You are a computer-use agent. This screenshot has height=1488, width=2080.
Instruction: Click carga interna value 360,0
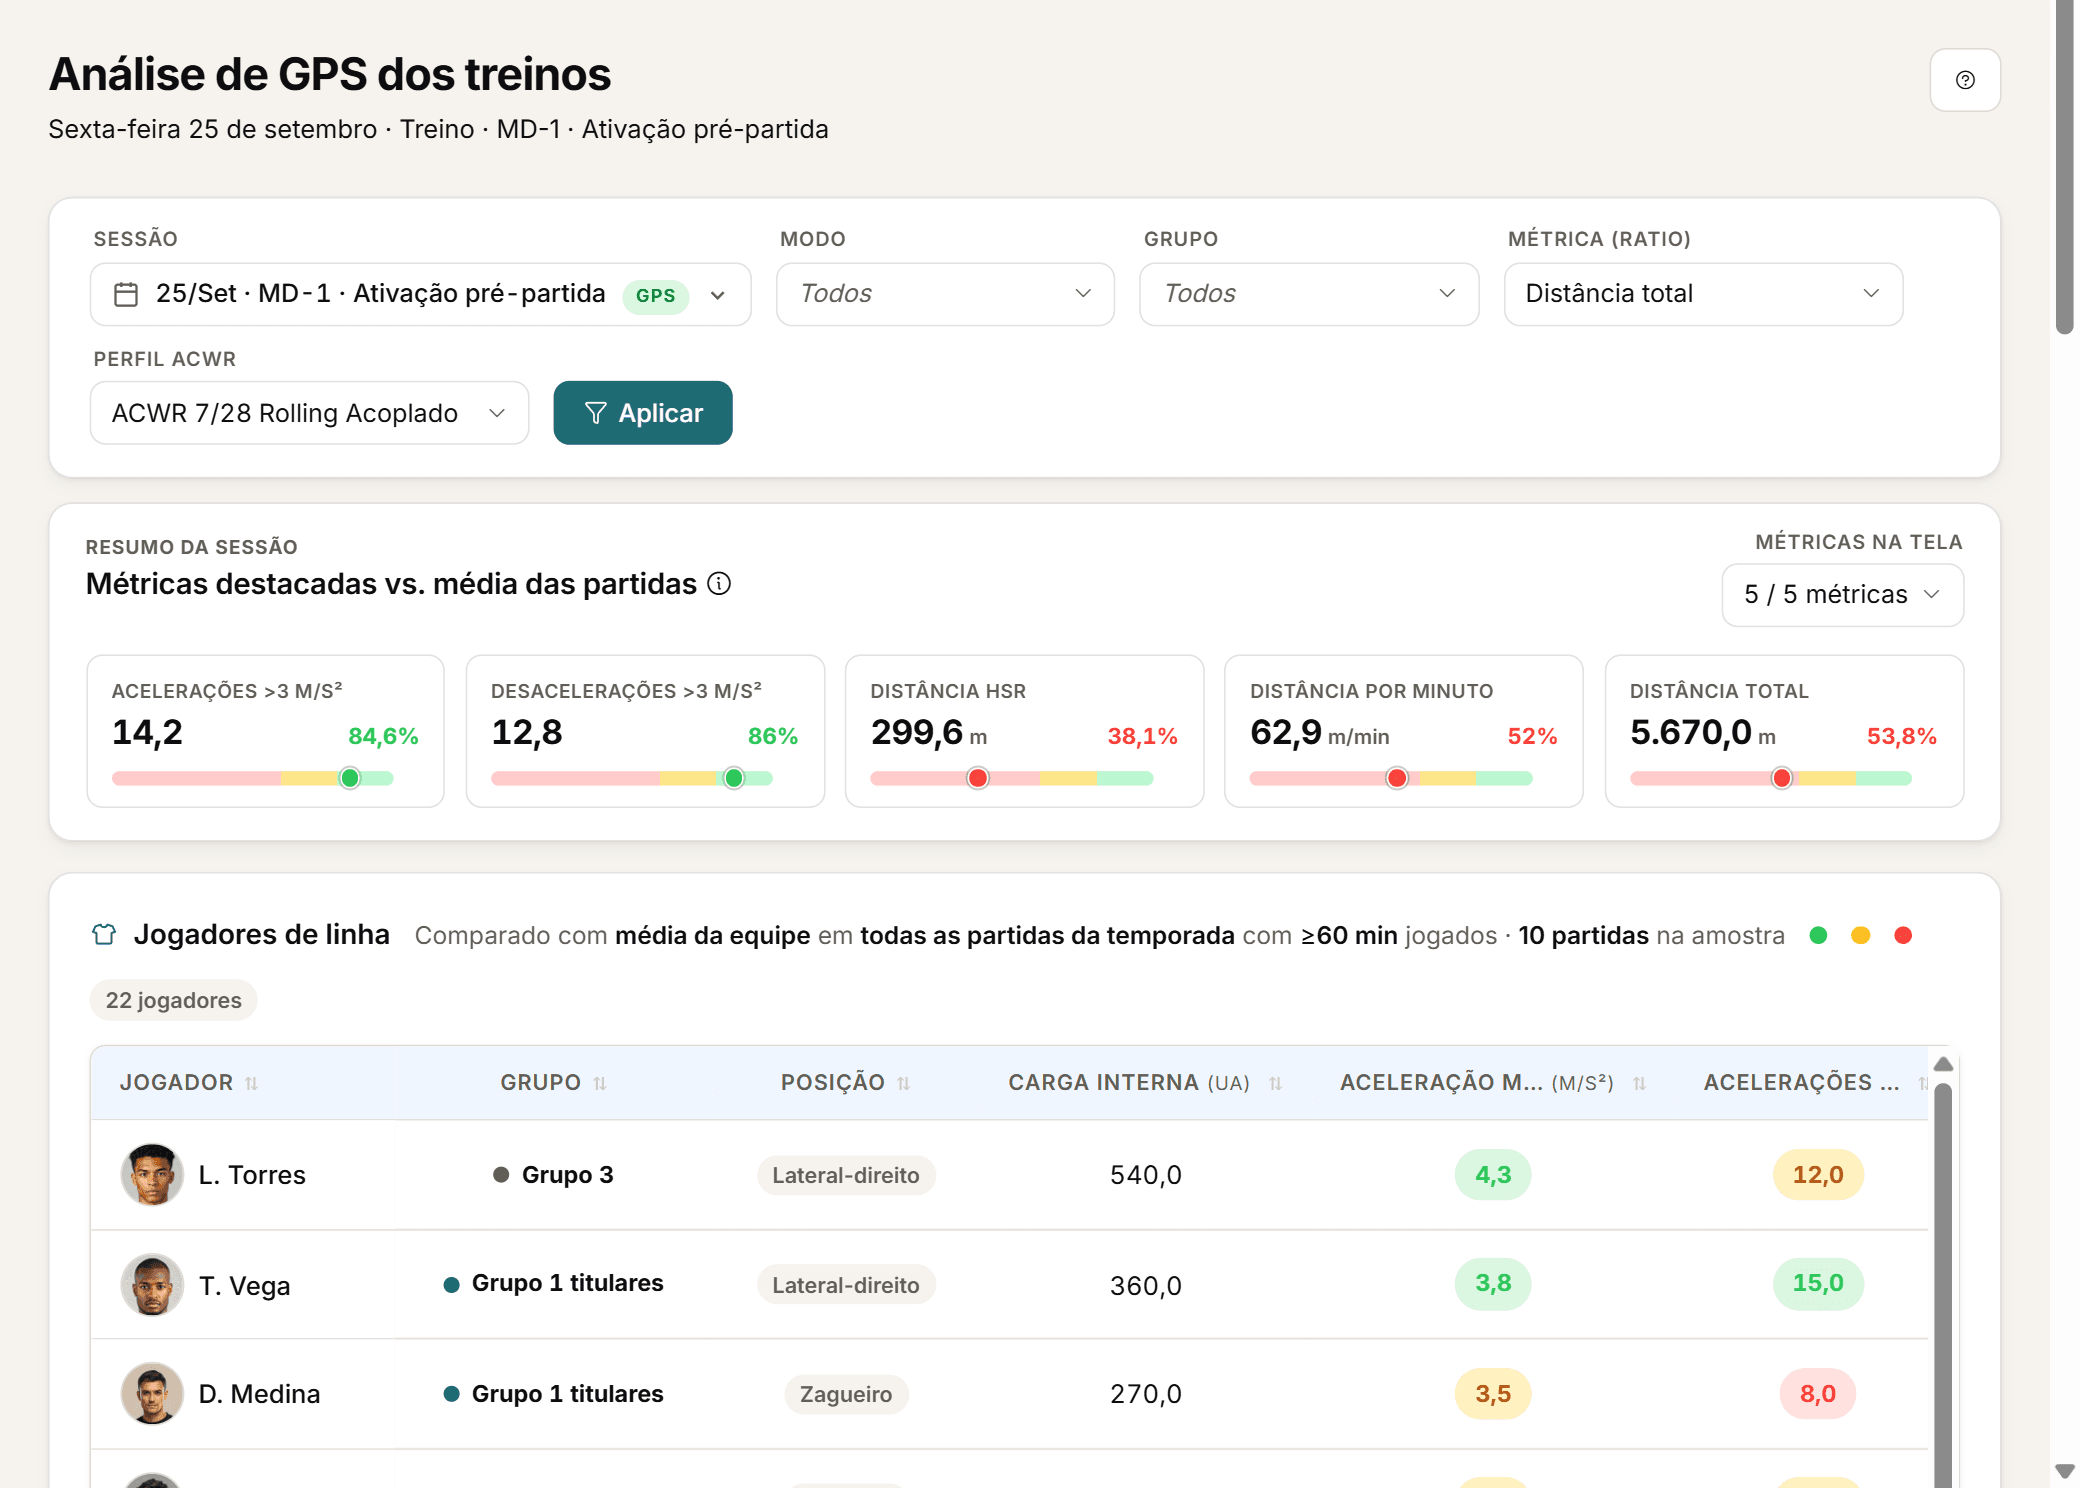click(1146, 1285)
